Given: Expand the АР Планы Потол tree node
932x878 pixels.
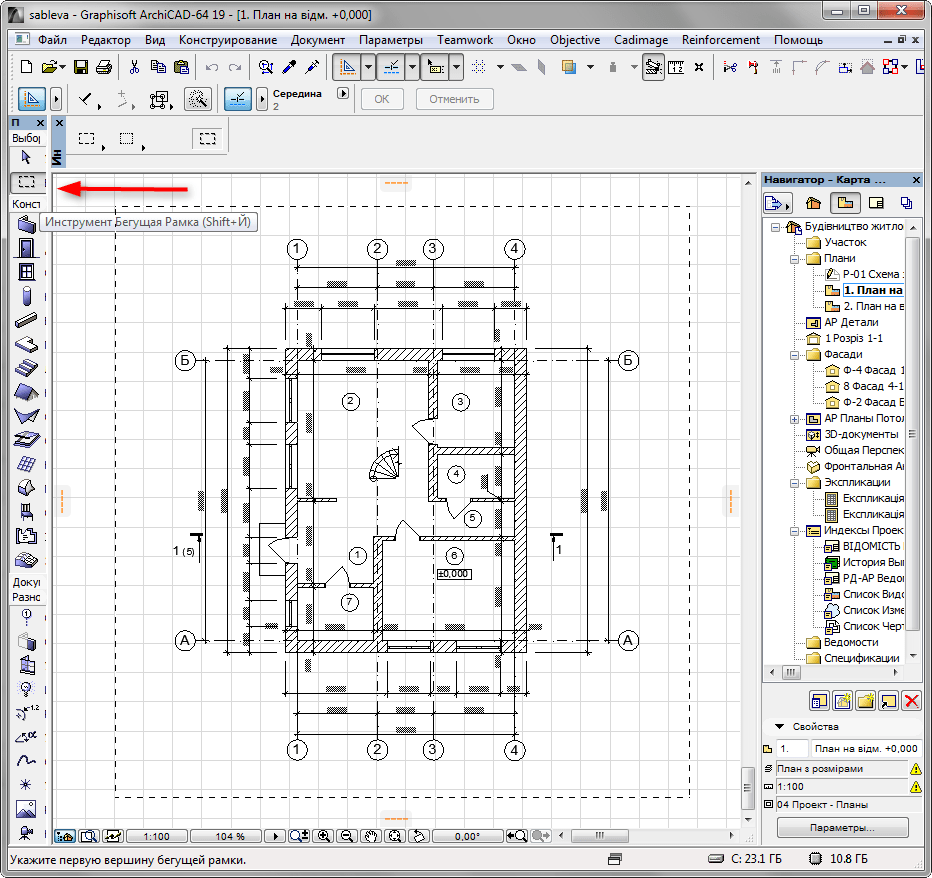Looking at the screenshot, I should click(795, 419).
